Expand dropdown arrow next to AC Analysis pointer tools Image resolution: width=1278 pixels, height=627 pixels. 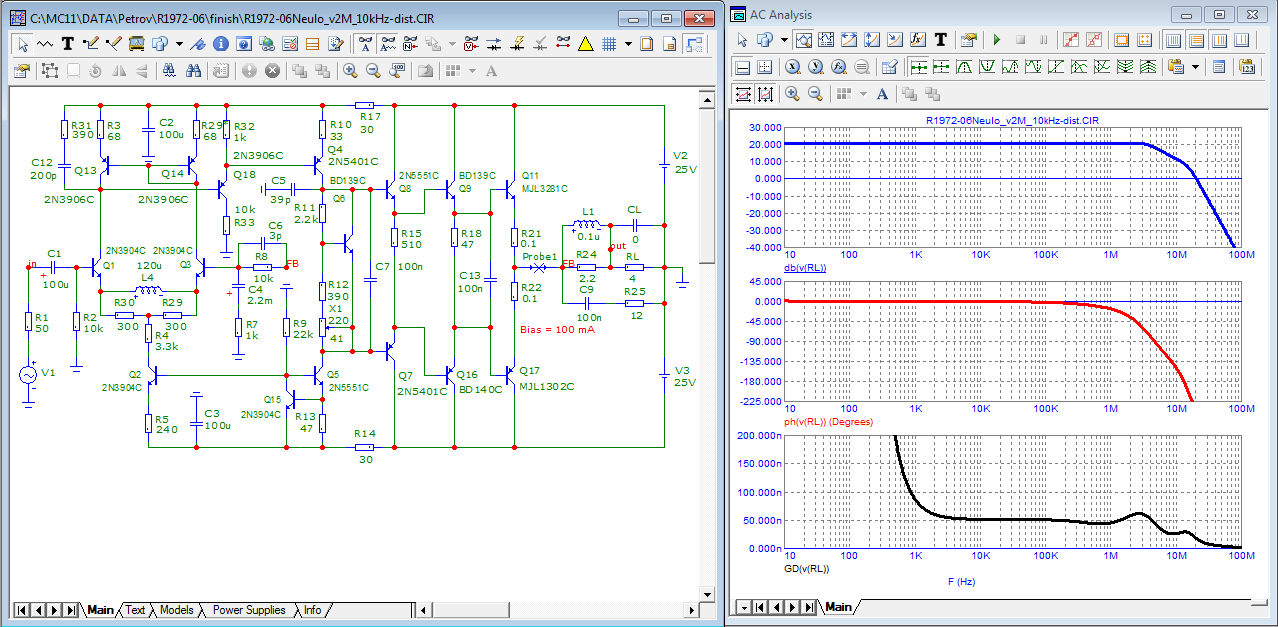tap(784, 40)
